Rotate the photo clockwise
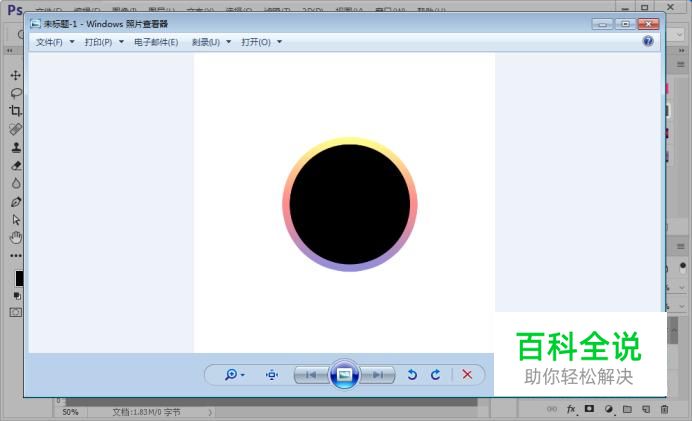 (x=436, y=375)
